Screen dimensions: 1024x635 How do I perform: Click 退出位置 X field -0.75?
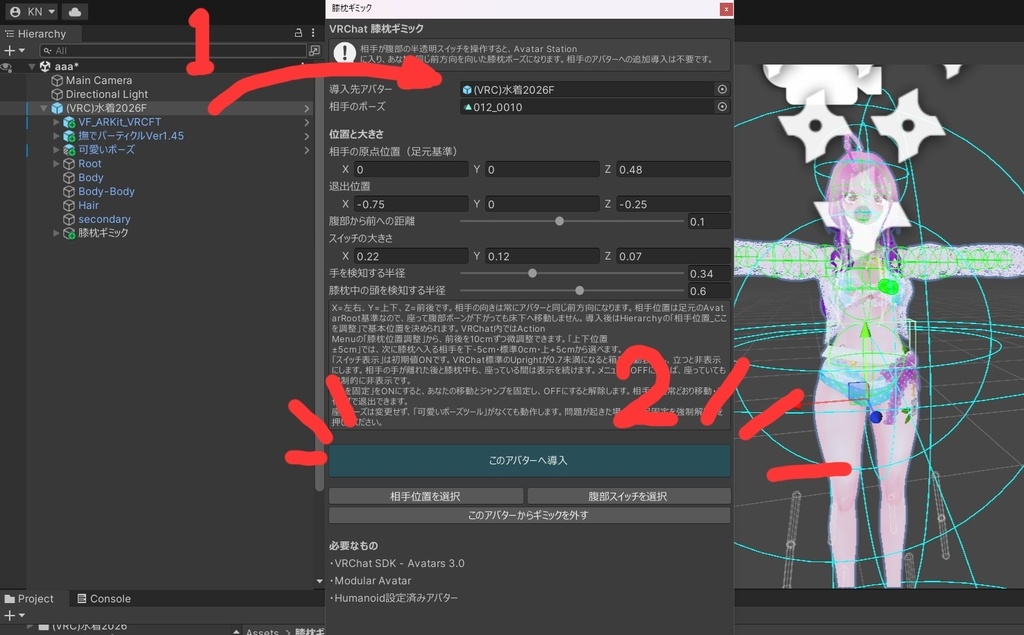coord(411,204)
